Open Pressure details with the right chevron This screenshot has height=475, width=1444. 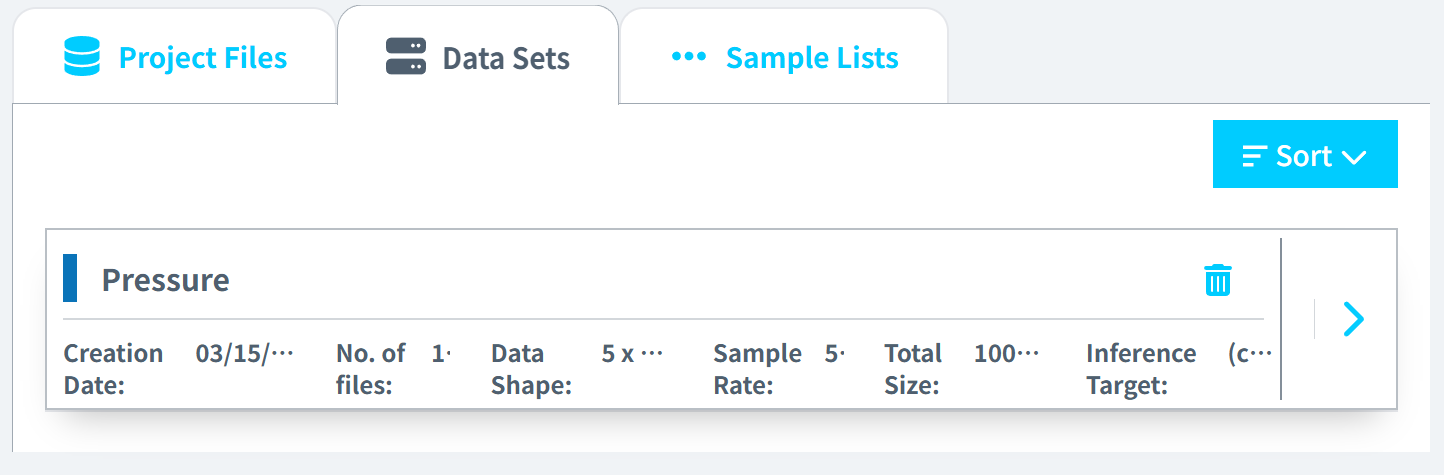pos(1353,319)
